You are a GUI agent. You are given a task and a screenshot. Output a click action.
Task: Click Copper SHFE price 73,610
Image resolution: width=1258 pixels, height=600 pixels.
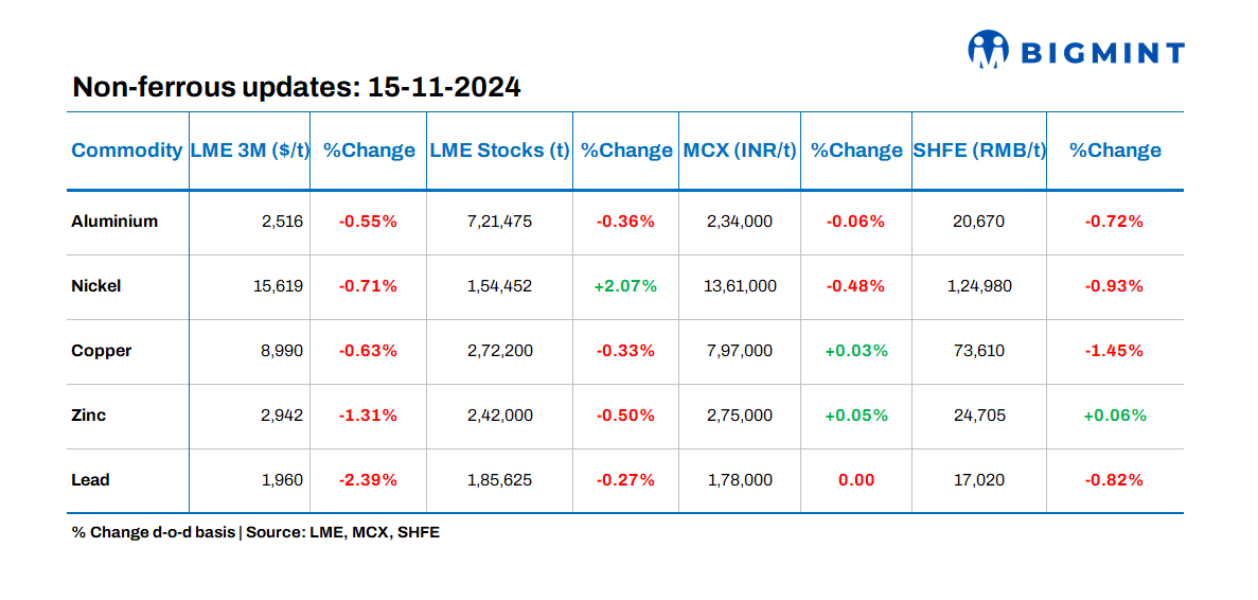[x=979, y=351]
